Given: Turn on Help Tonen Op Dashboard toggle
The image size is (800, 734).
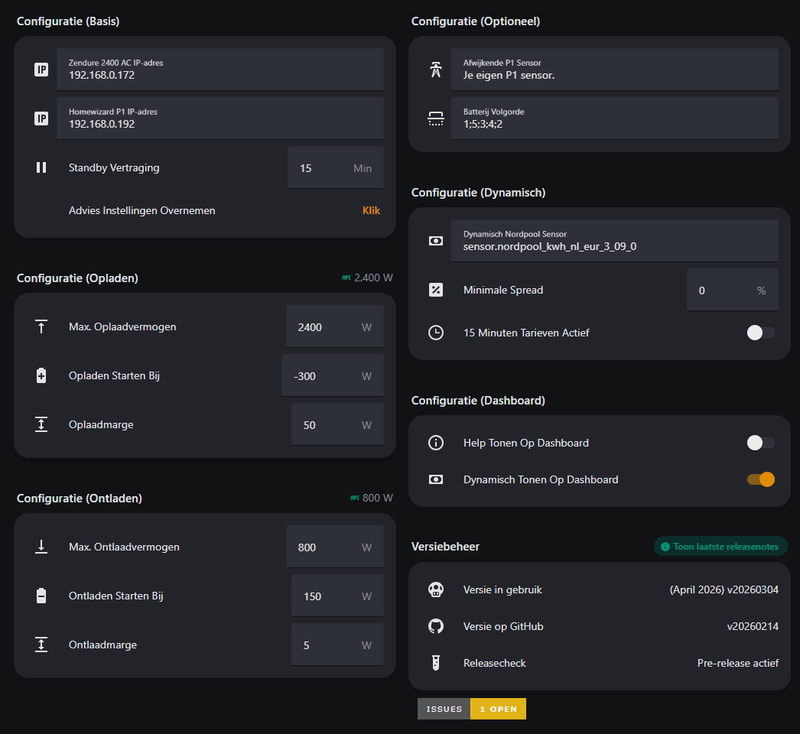Looking at the screenshot, I should tap(760, 443).
